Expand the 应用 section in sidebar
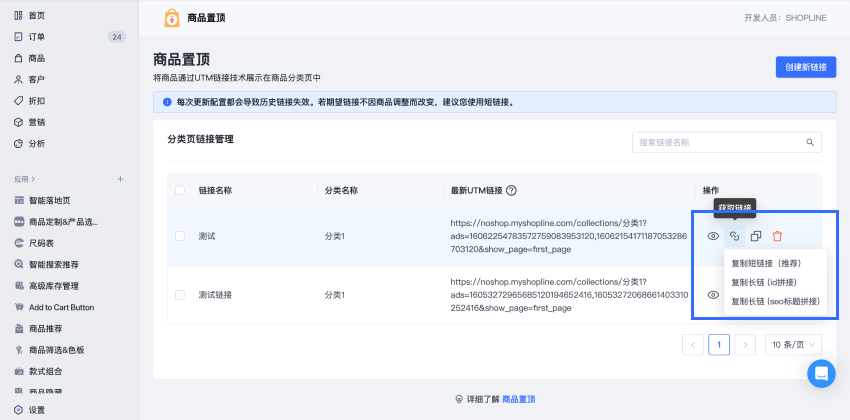This screenshot has height=420, width=850. click(x=25, y=179)
